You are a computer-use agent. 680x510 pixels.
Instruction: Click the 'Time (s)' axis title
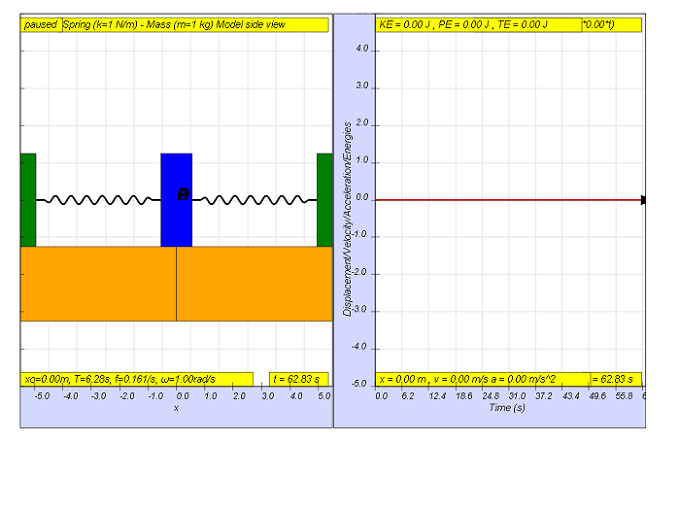507,408
